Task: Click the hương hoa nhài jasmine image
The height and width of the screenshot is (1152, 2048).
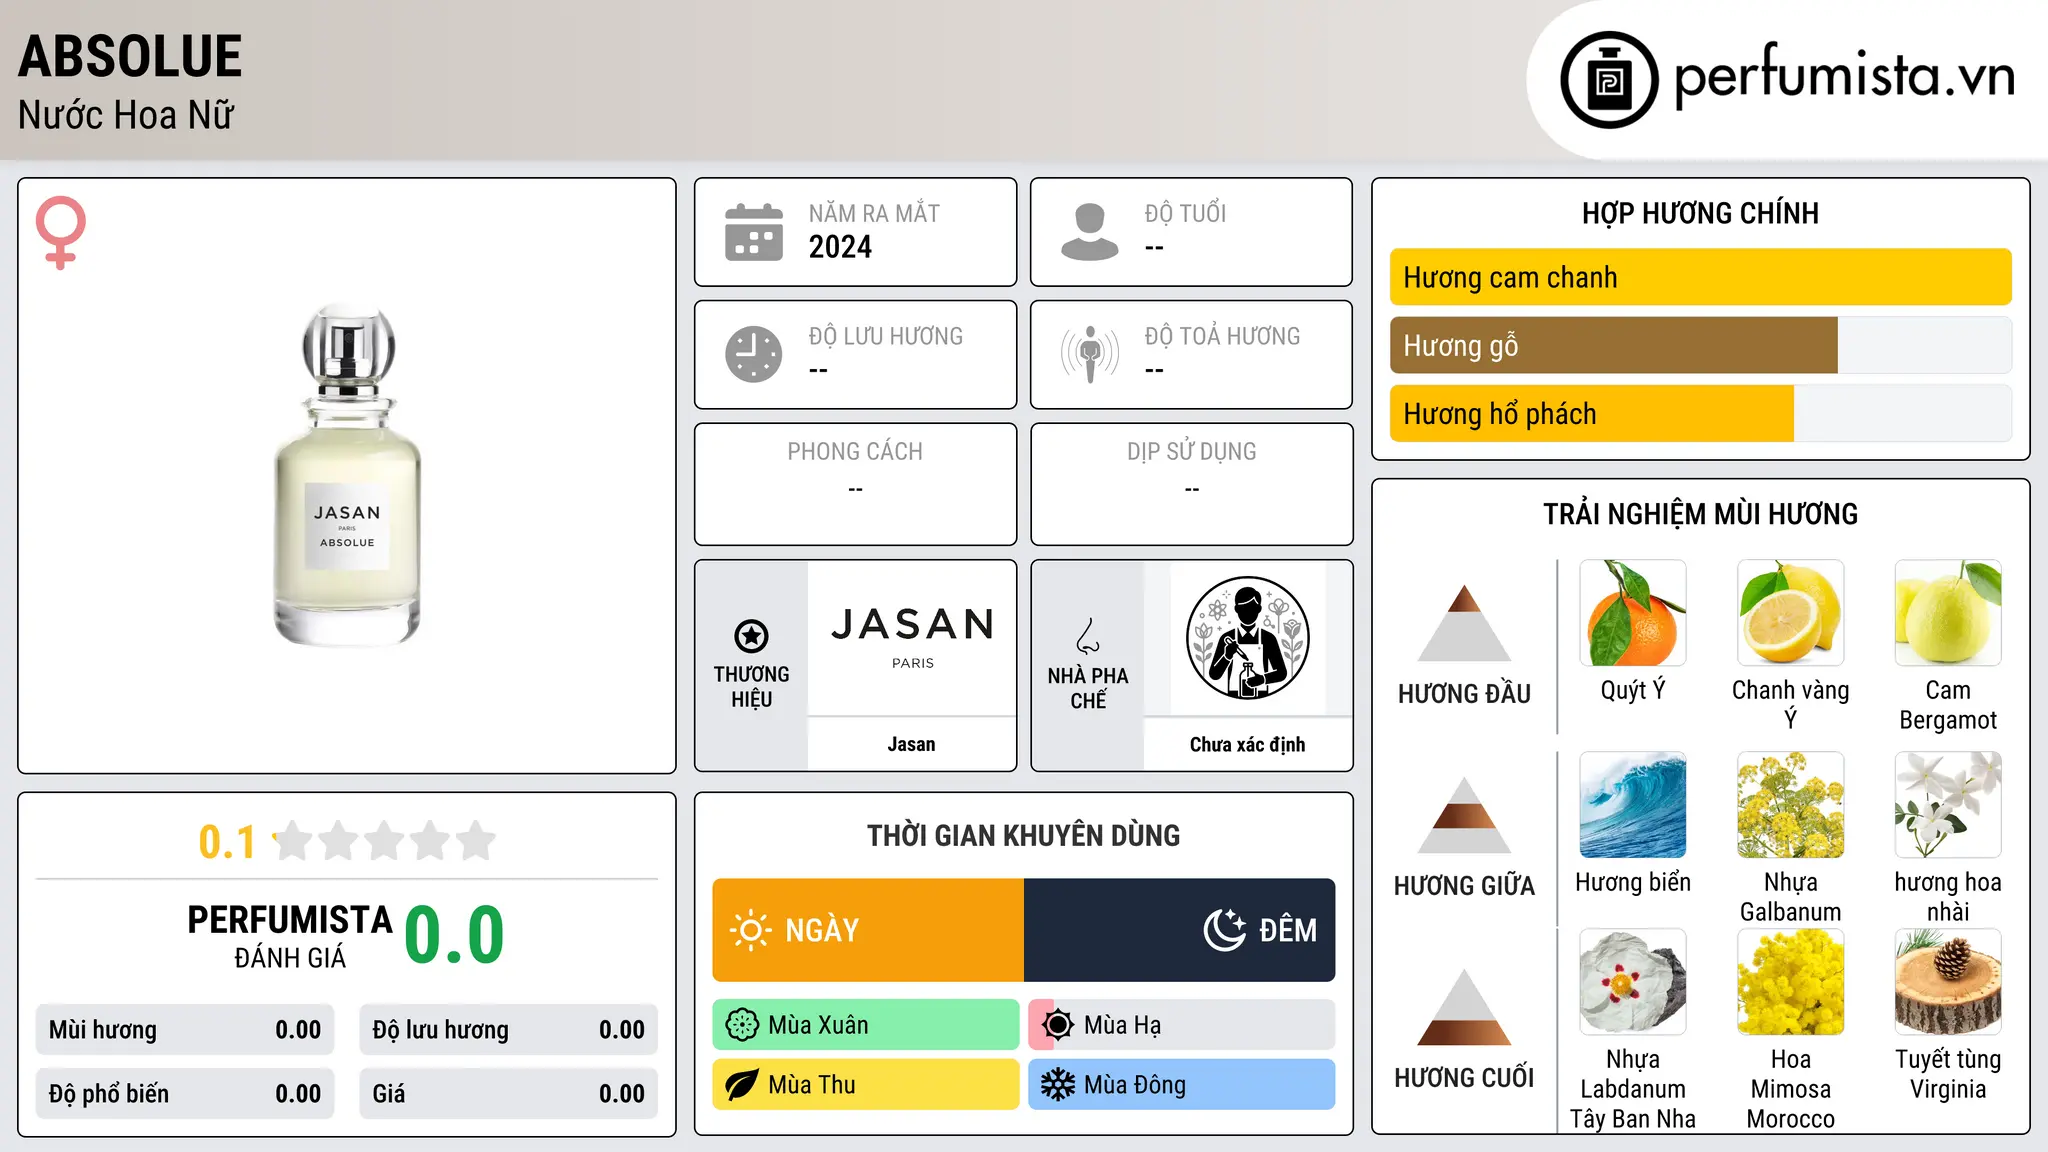Action: click(1948, 805)
